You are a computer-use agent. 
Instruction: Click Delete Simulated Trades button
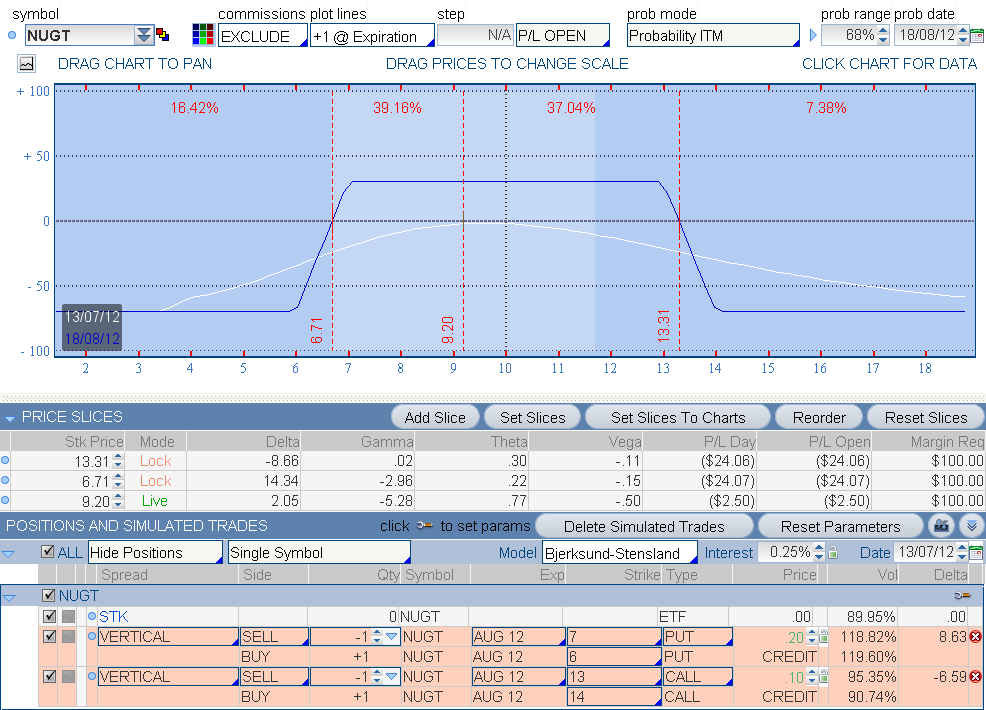pyautogui.click(x=642, y=526)
